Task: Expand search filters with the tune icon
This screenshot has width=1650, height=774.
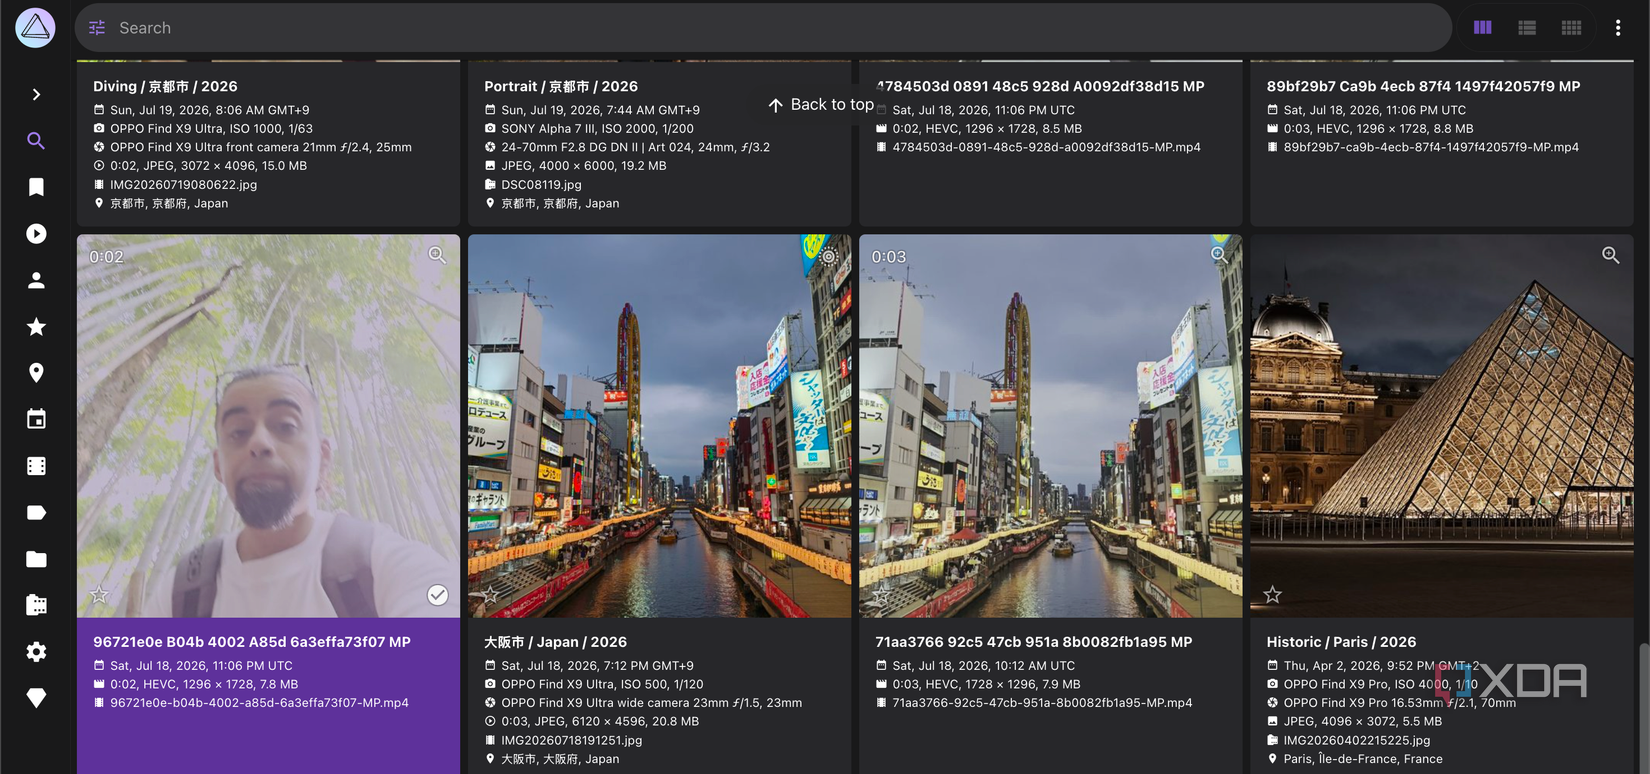Action: 97,28
